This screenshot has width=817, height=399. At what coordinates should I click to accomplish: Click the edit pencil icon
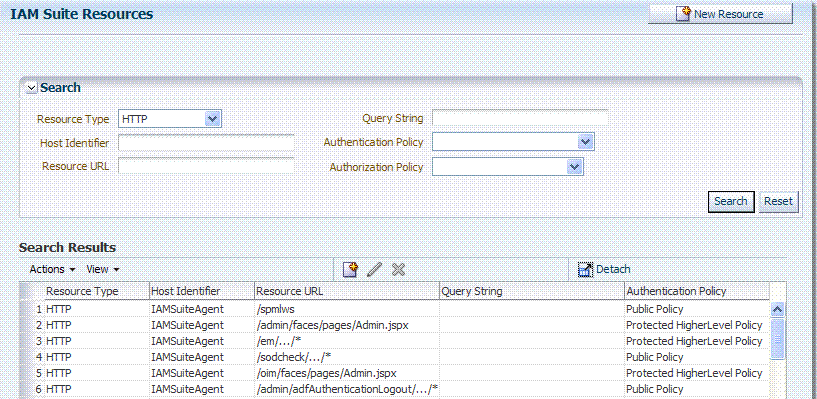pos(375,269)
